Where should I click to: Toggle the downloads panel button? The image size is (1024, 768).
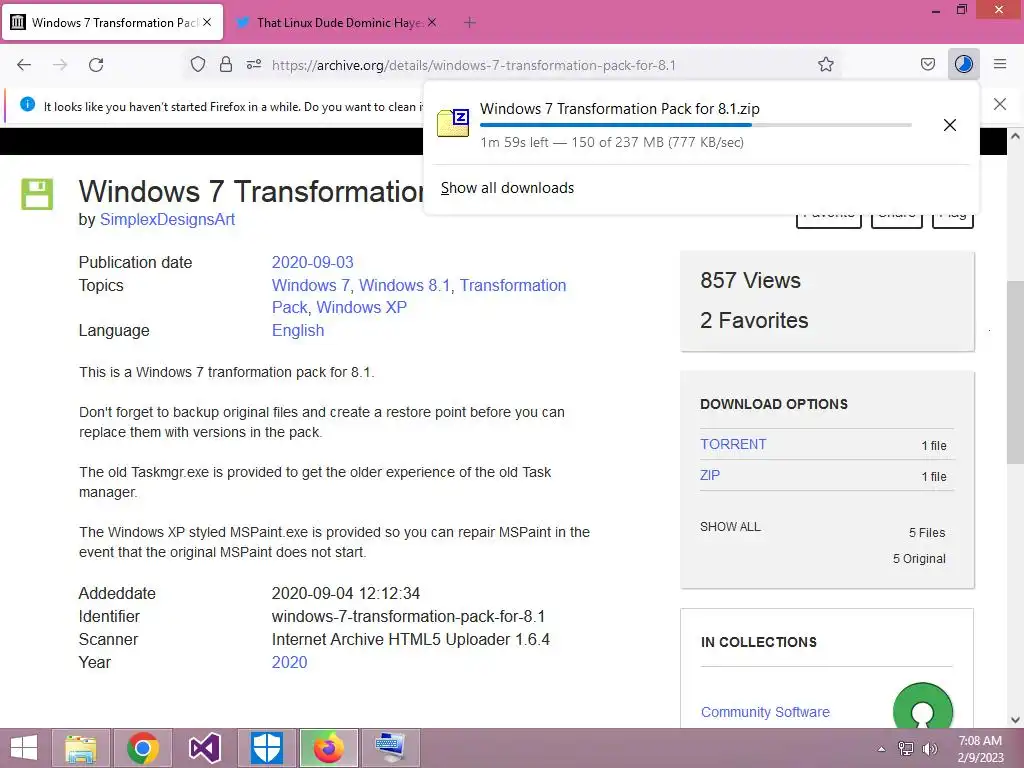pyautogui.click(x=963, y=65)
